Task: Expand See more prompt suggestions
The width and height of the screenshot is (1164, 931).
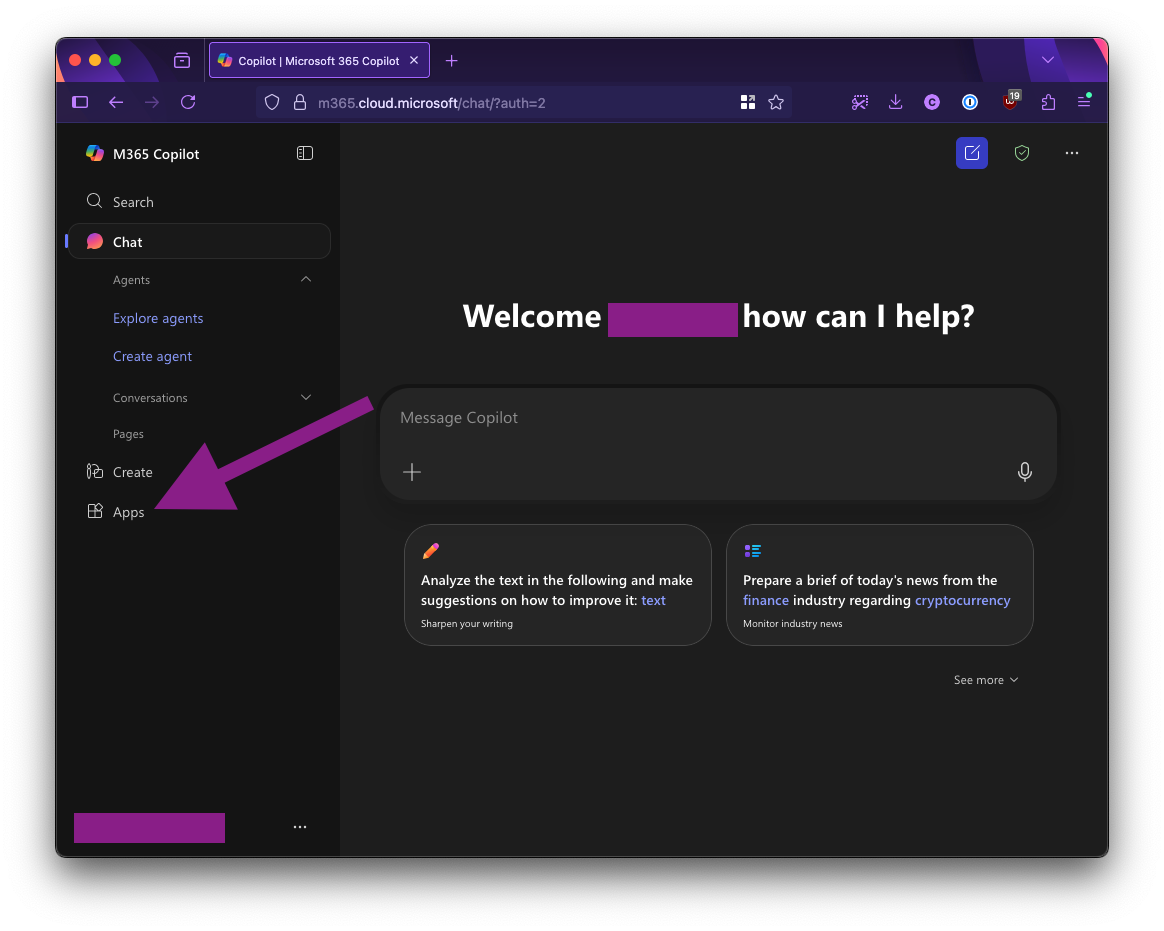Action: pyautogui.click(x=986, y=680)
